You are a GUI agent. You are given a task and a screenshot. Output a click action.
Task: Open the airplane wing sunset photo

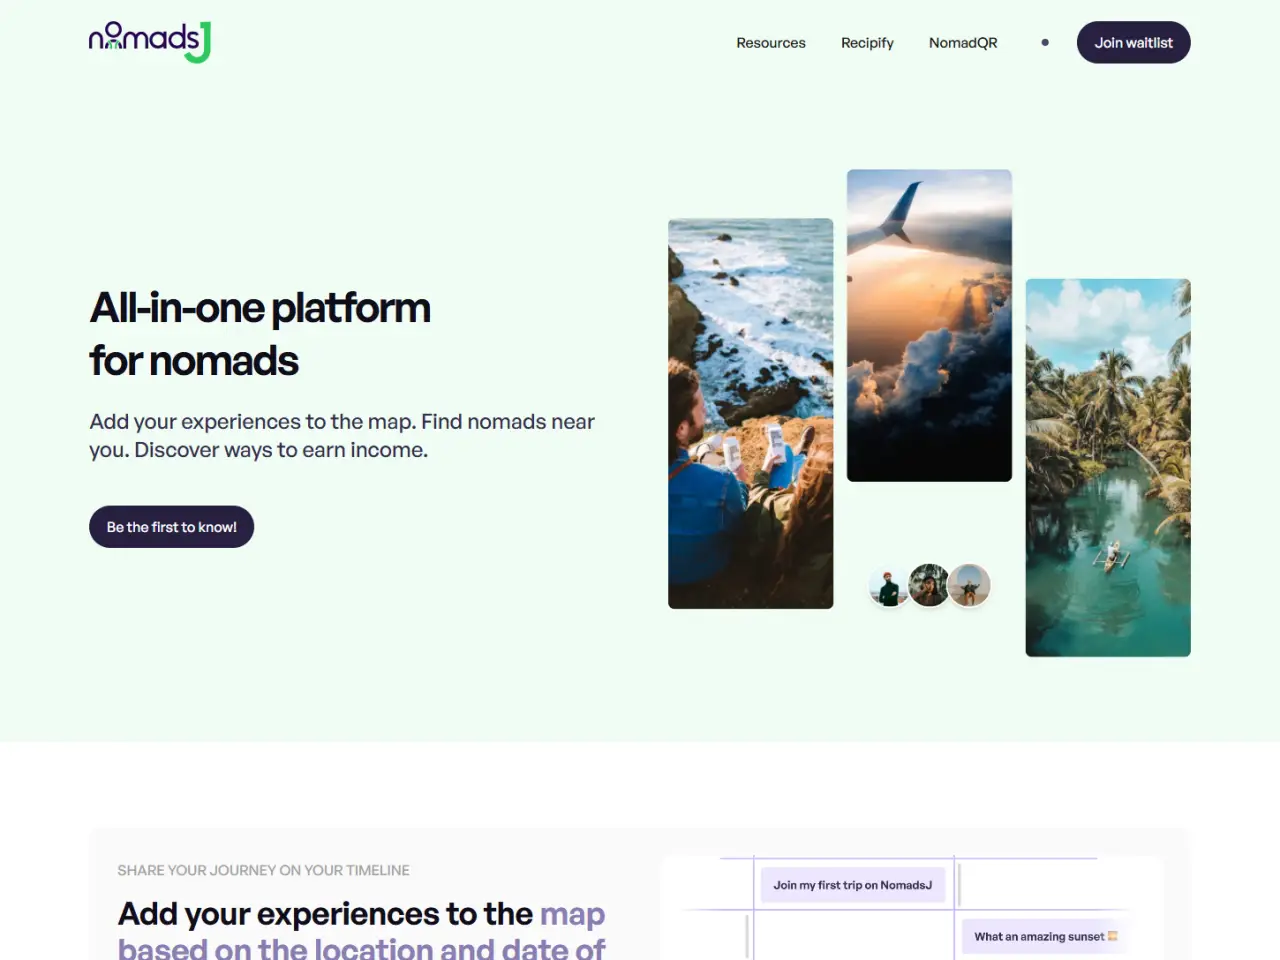[929, 325]
